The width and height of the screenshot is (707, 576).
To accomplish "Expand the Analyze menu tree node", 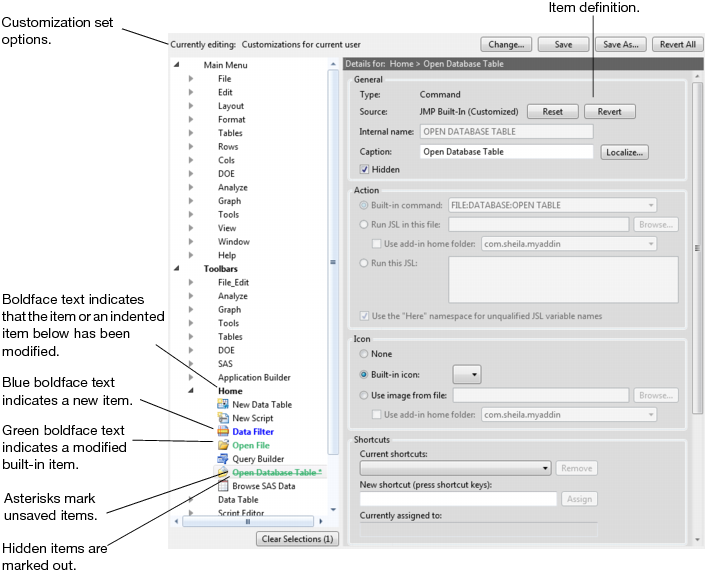I will point(191,187).
